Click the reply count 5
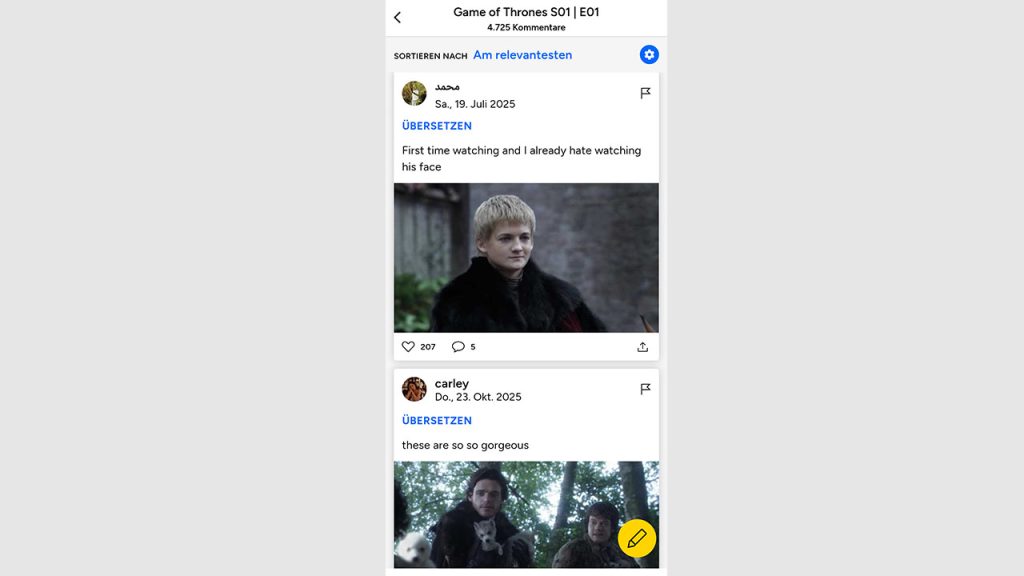This screenshot has height=576, width=1024. click(473, 347)
